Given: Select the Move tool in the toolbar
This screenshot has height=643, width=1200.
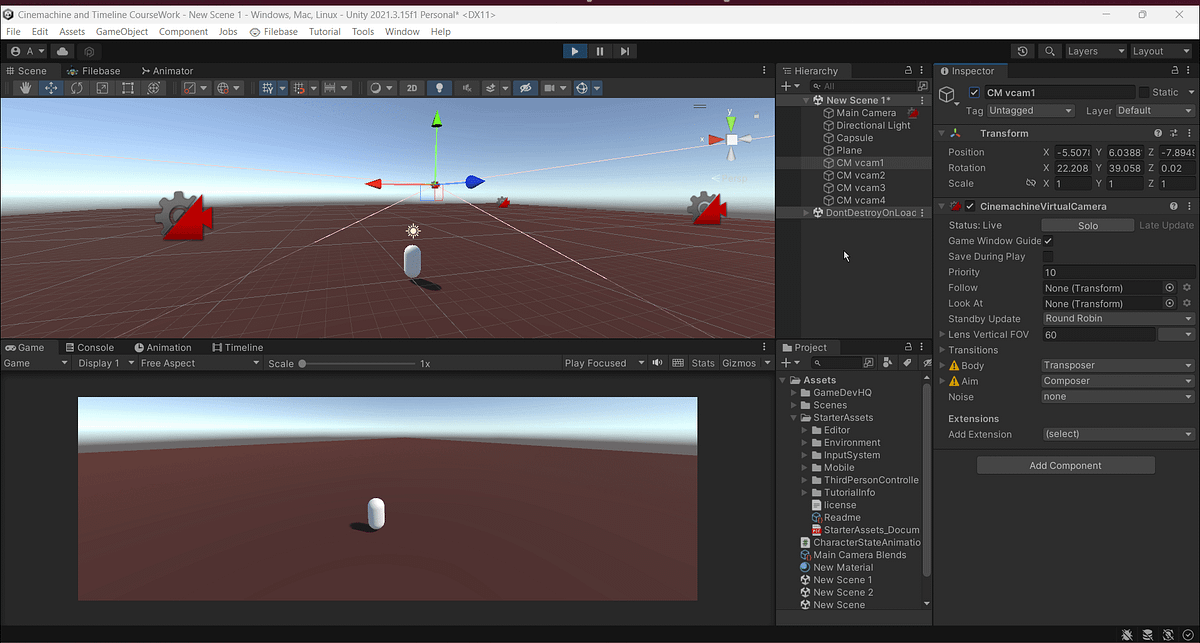Looking at the screenshot, I should coord(51,88).
